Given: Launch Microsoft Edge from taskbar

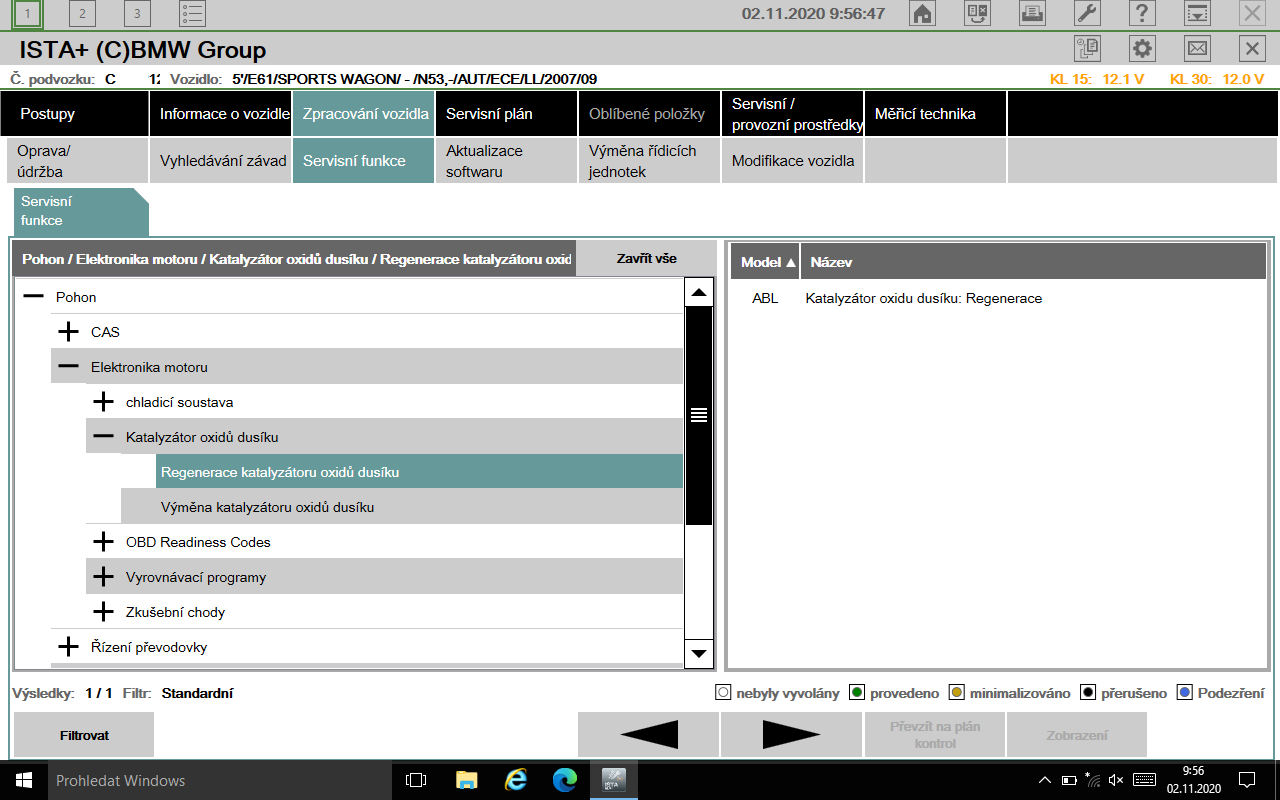Looking at the screenshot, I should [565, 780].
